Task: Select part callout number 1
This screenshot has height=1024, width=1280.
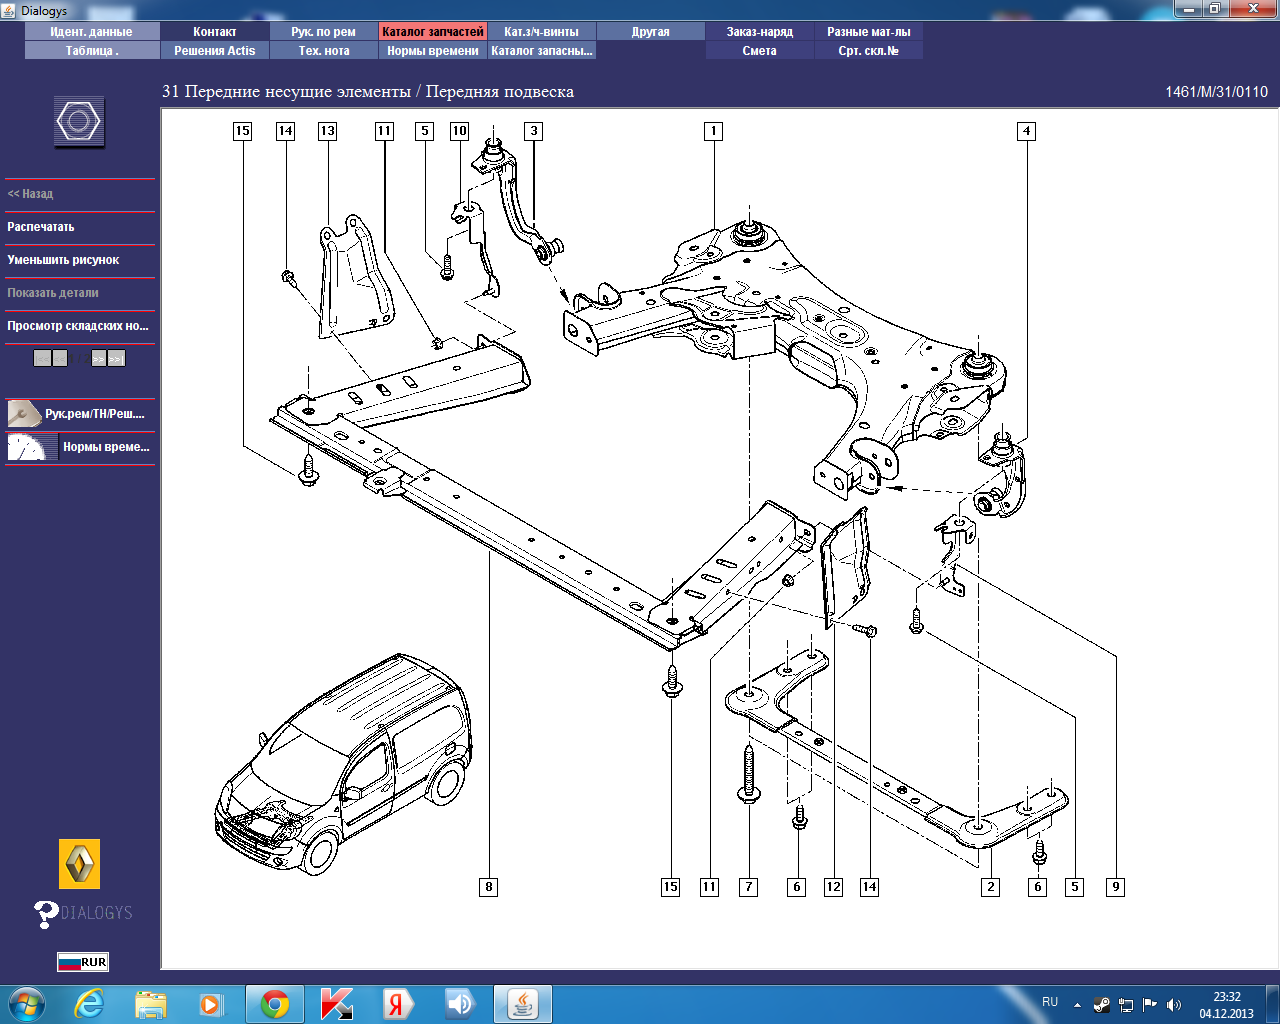Action: click(713, 131)
